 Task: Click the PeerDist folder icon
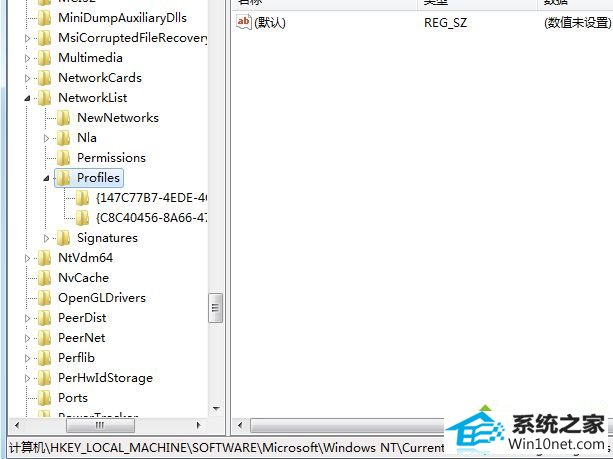click(x=44, y=318)
